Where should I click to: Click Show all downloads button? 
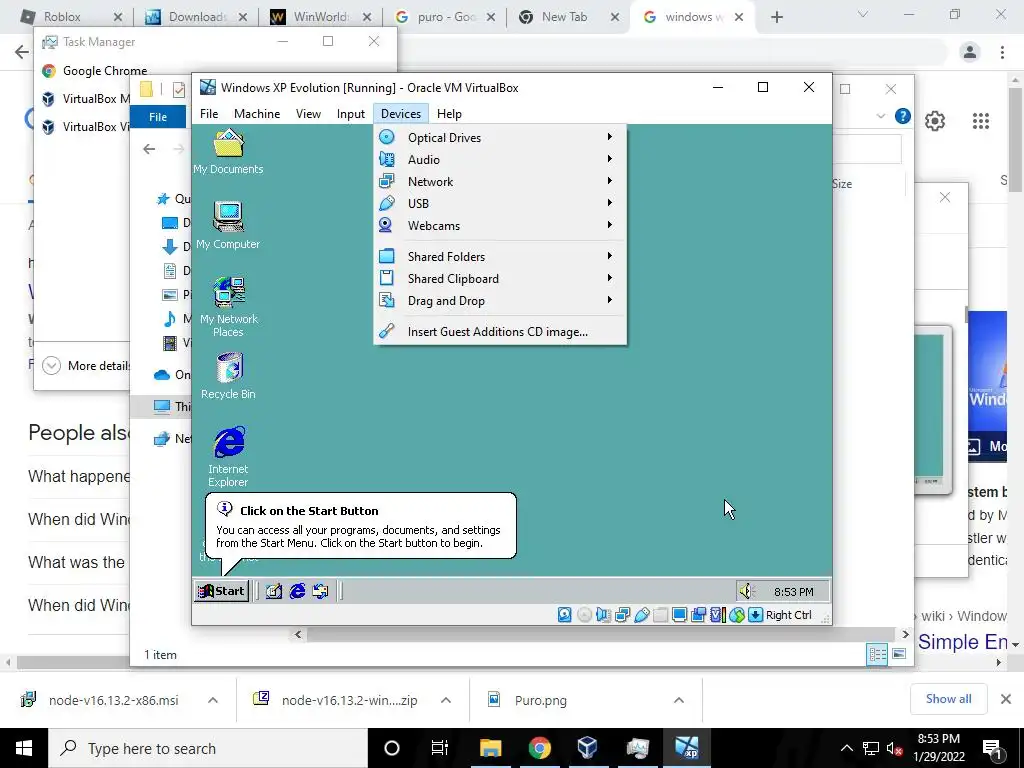pos(948,699)
